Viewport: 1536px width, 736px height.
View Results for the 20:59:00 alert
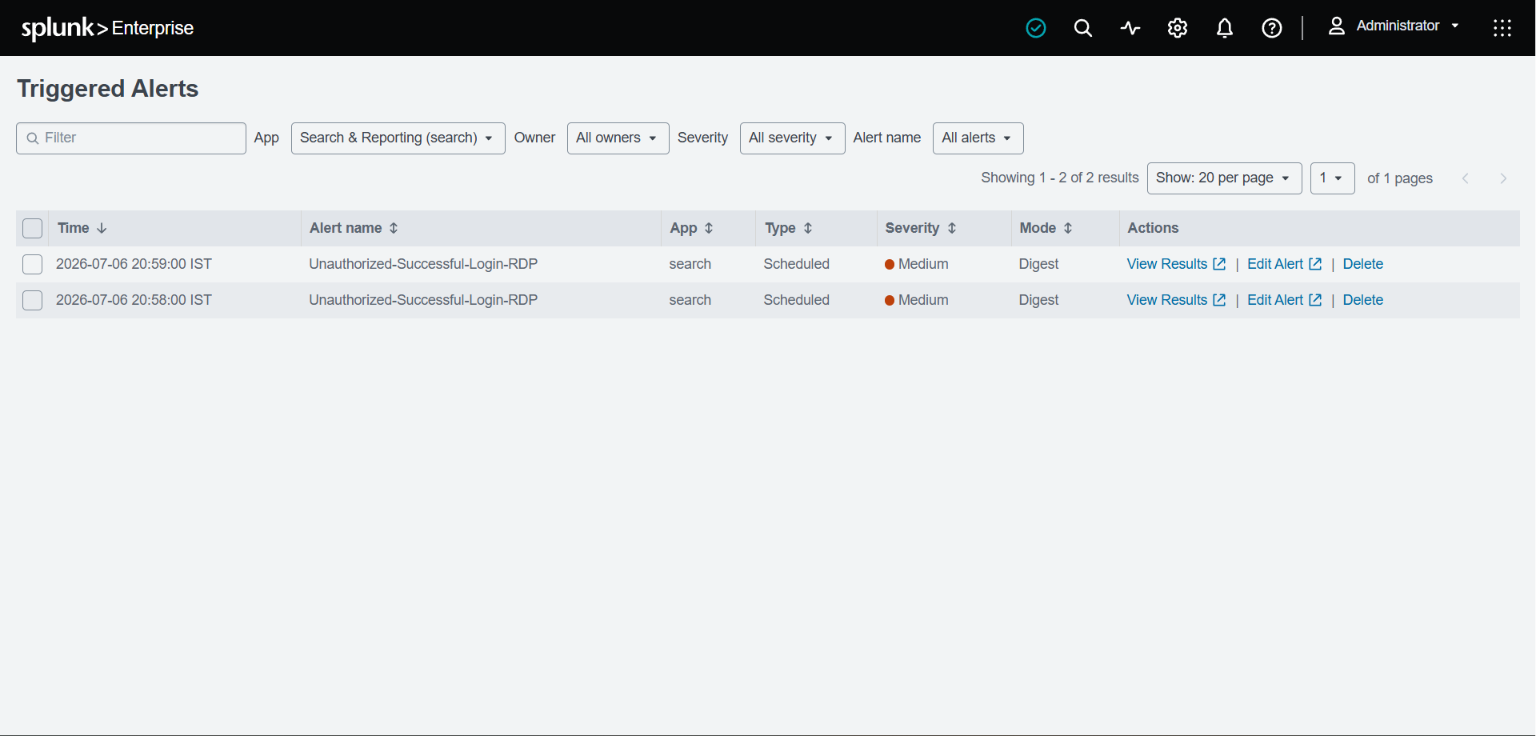pos(1176,264)
